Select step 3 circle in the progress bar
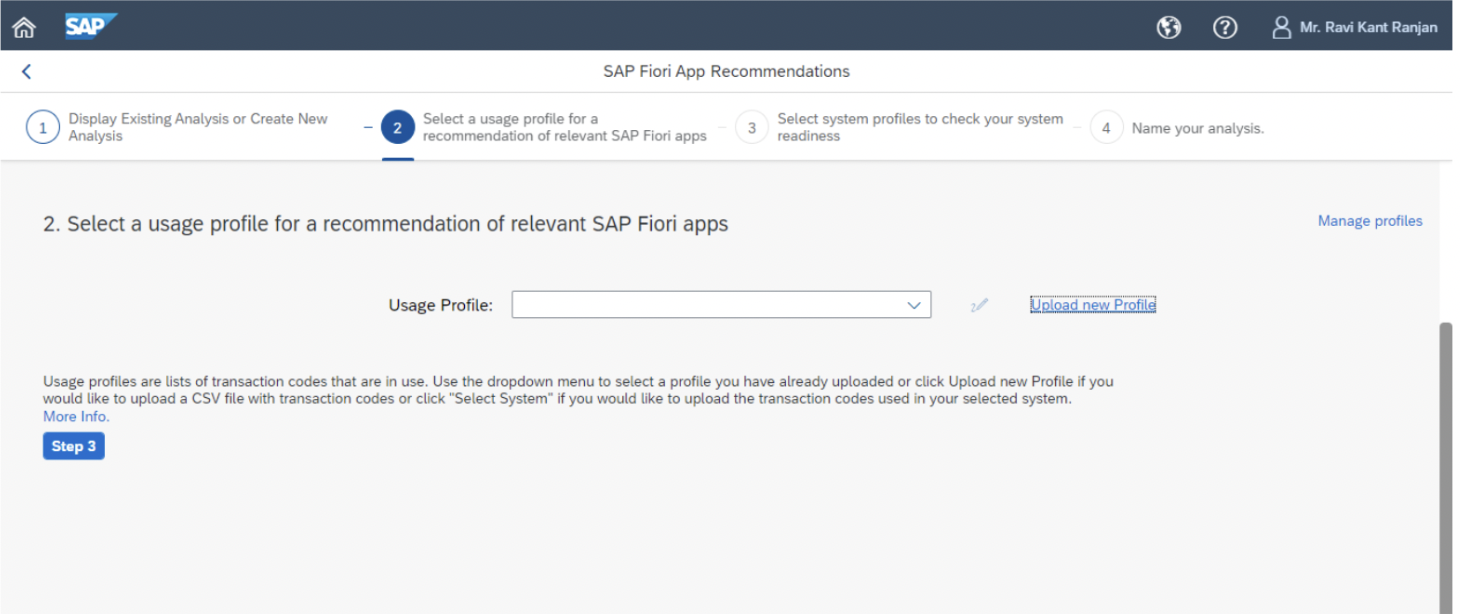 click(751, 127)
